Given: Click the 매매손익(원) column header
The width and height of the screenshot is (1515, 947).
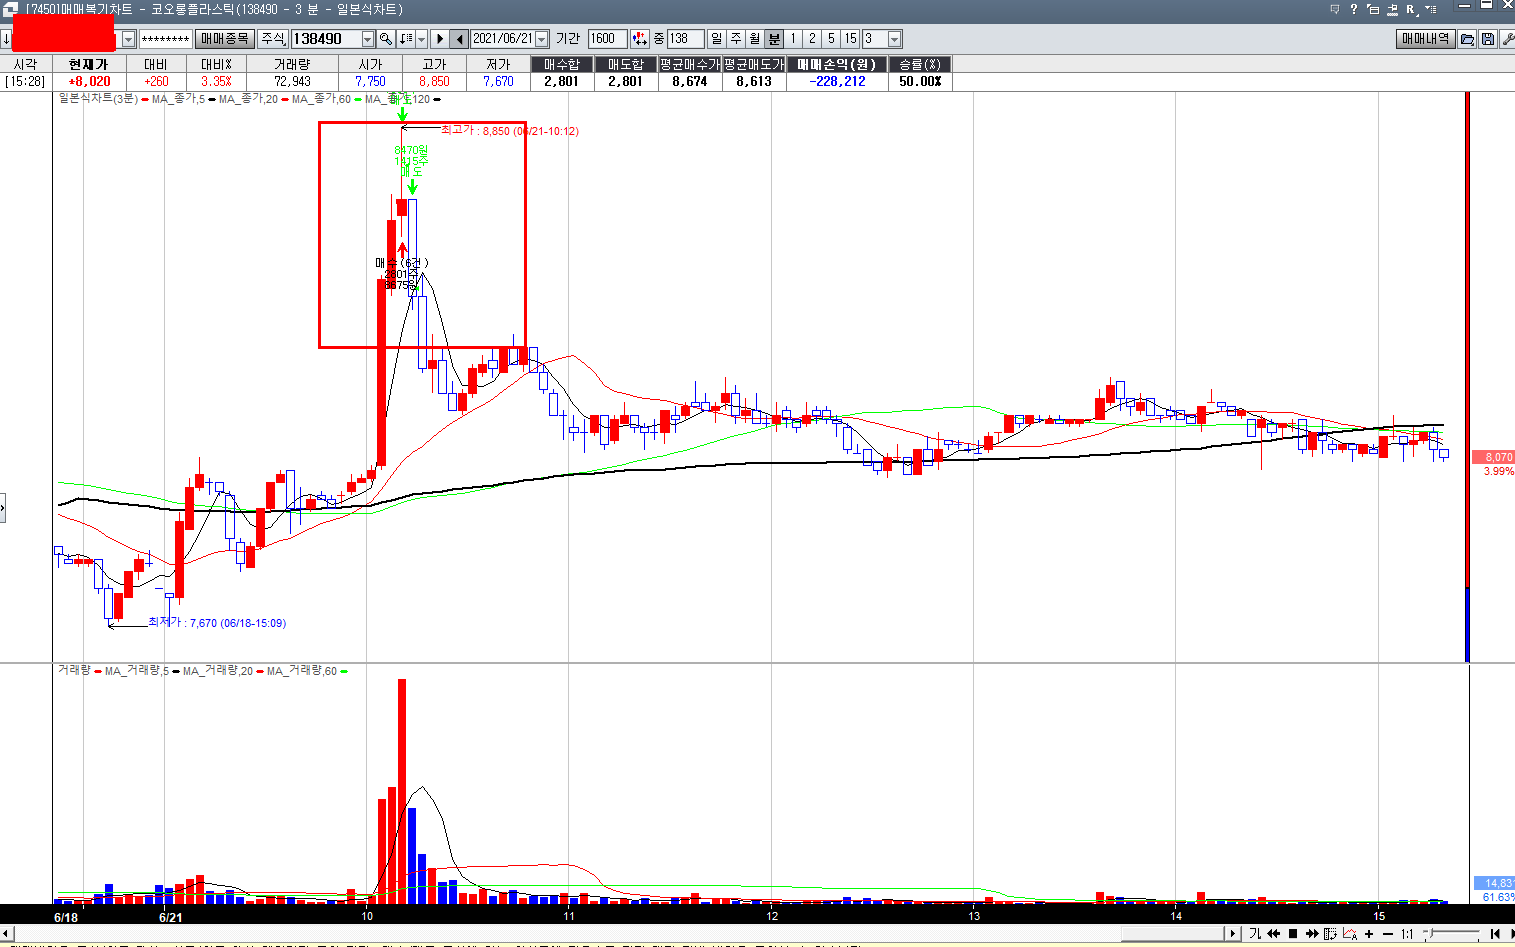Looking at the screenshot, I should click(836, 64).
